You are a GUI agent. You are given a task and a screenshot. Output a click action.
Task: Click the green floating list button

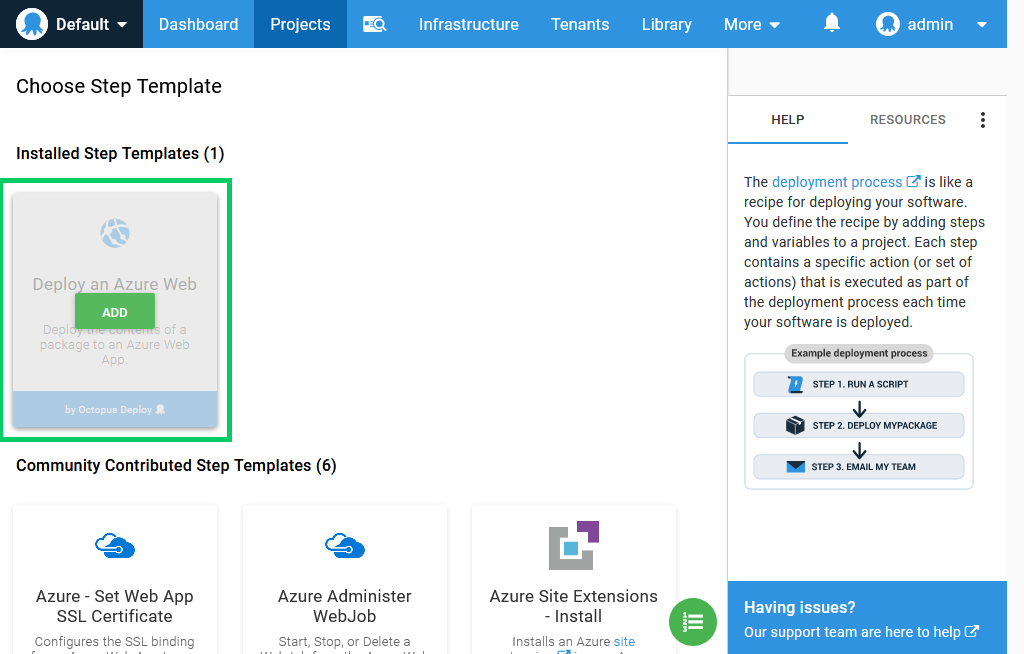point(693,622)
